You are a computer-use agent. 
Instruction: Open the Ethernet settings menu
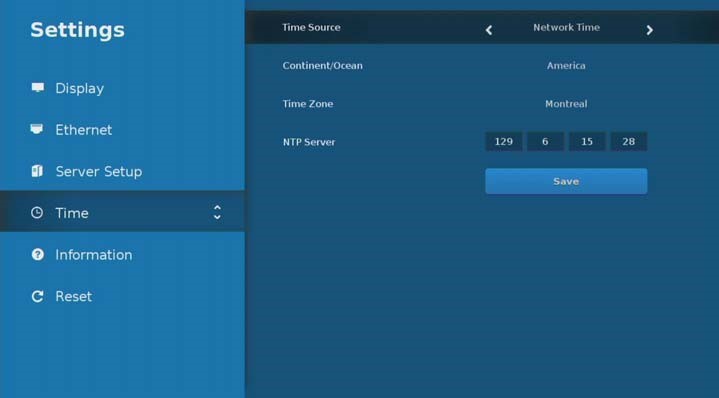[122, 130]
